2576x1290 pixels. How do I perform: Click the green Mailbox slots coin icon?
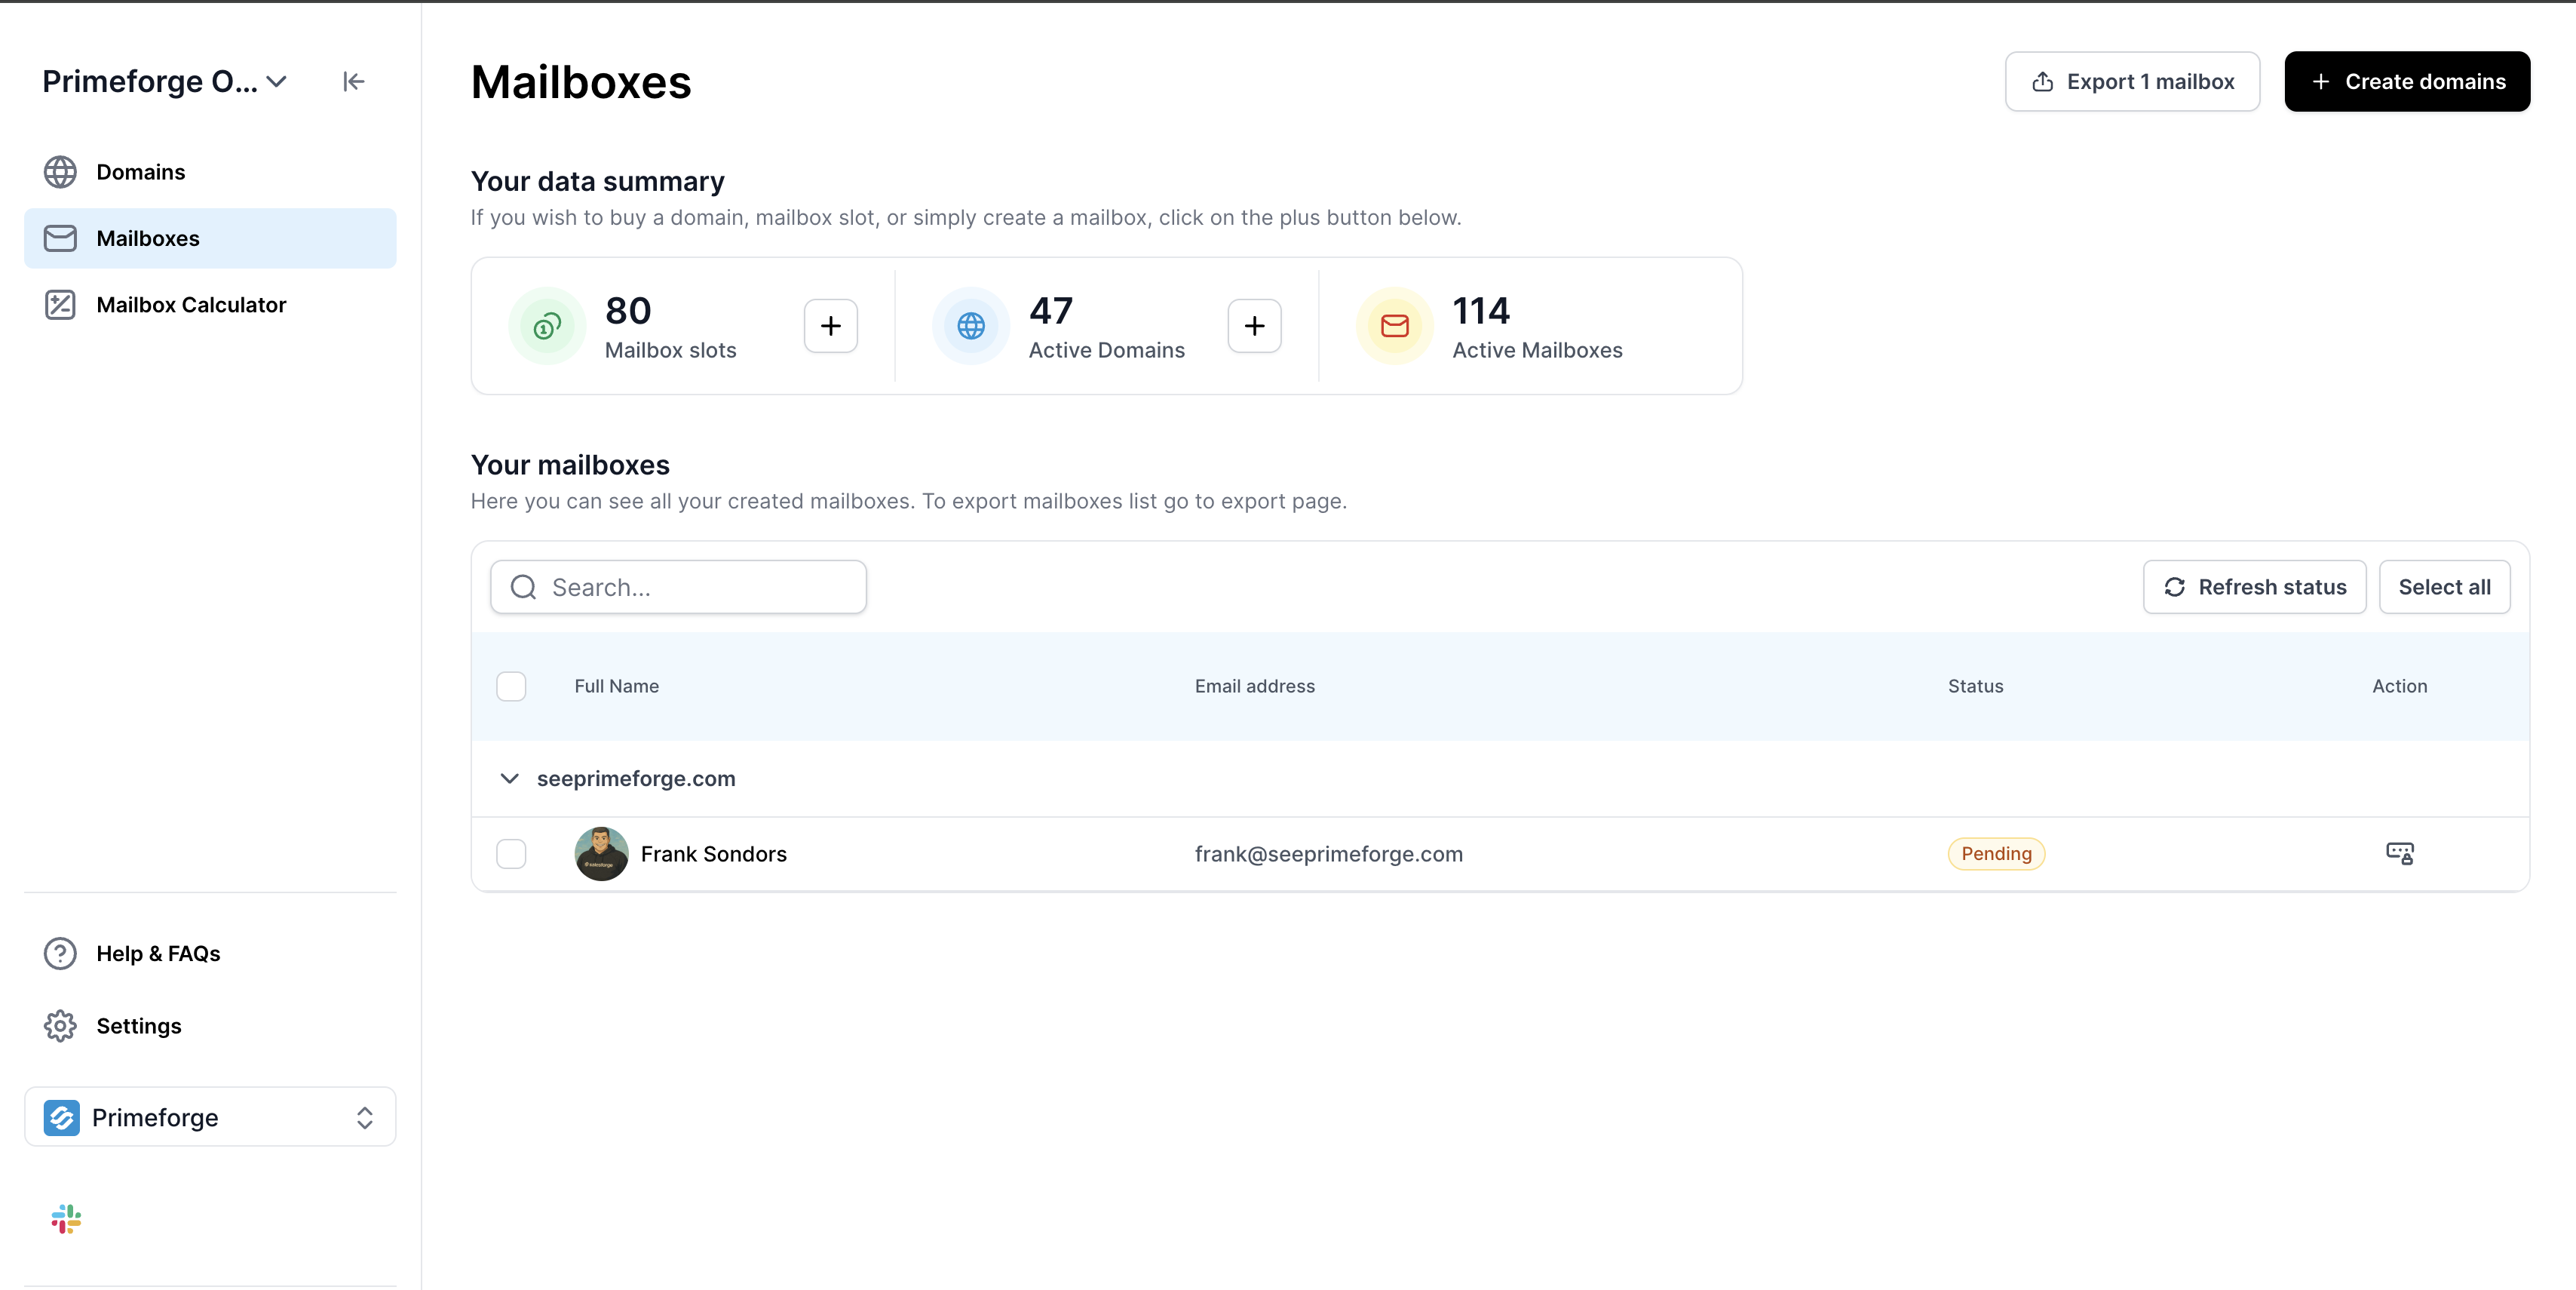[x=547, y=326]
